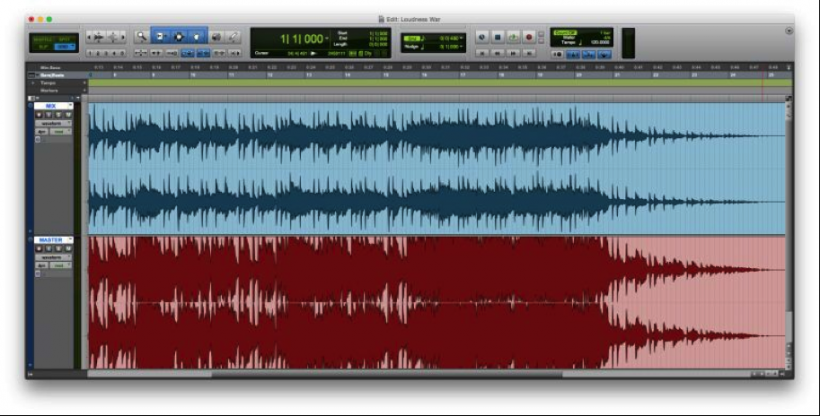The width and height of the screenshot is (820, 416).
Task: Enable Slip edit mode
Action: (x=43, y=48)
